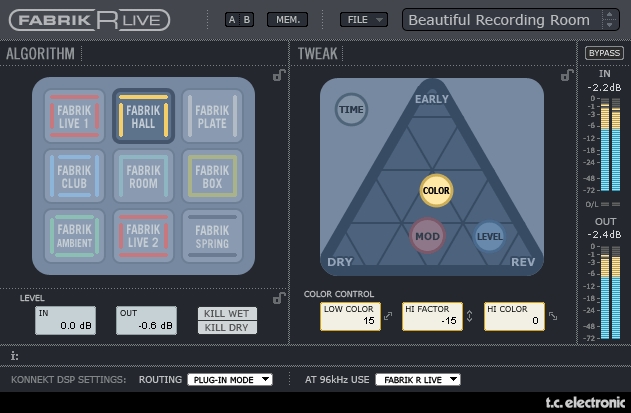The width and height of the screenshot is (631, 413).
Task: Click the -2.2dB input peak readout
Action: click(604, 87)
